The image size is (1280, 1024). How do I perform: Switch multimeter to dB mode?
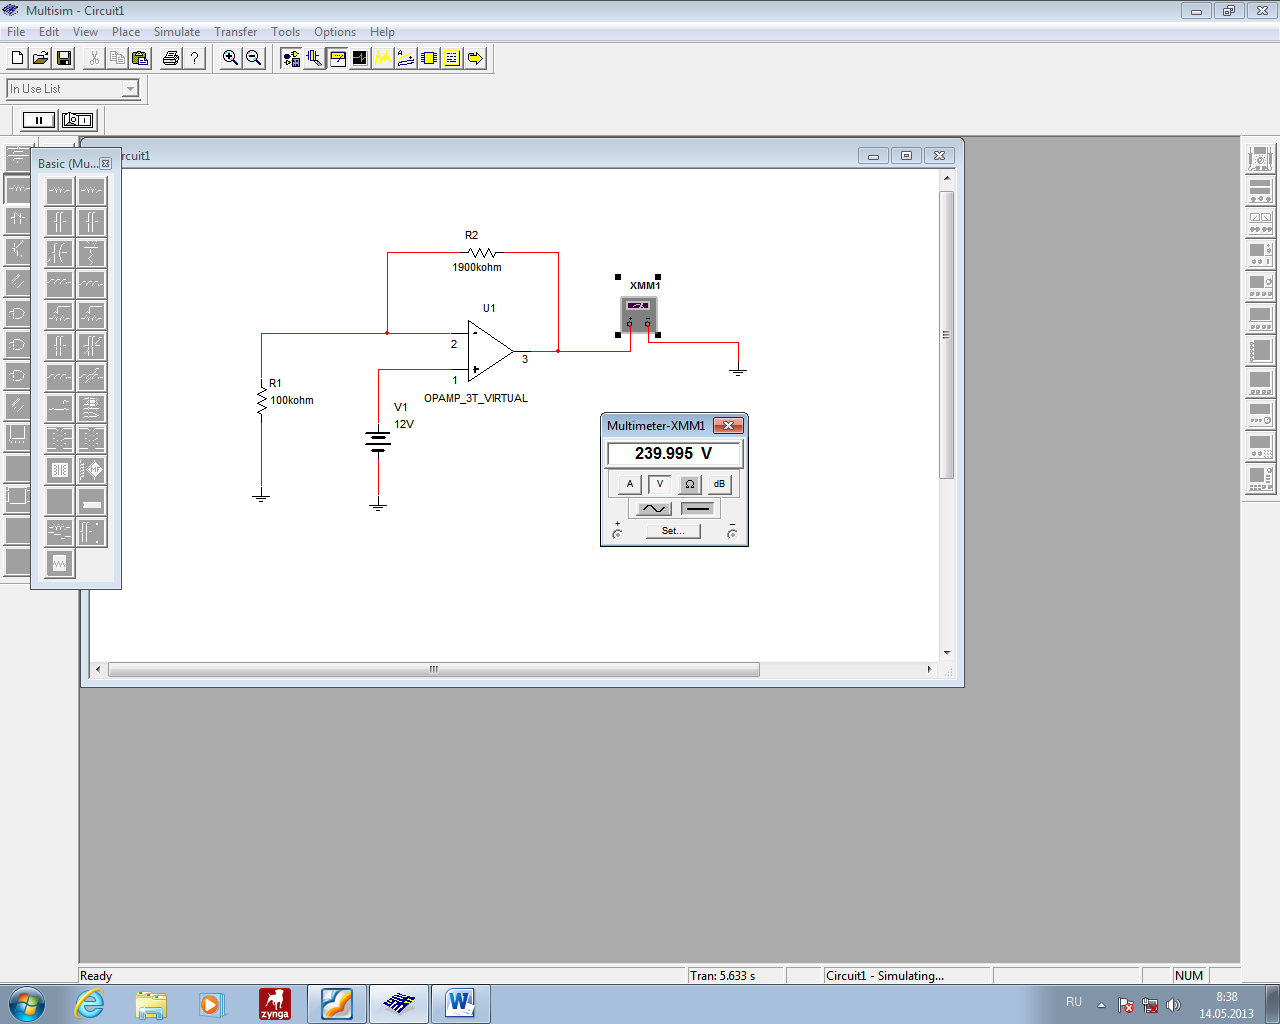click(x=719, y=484)
